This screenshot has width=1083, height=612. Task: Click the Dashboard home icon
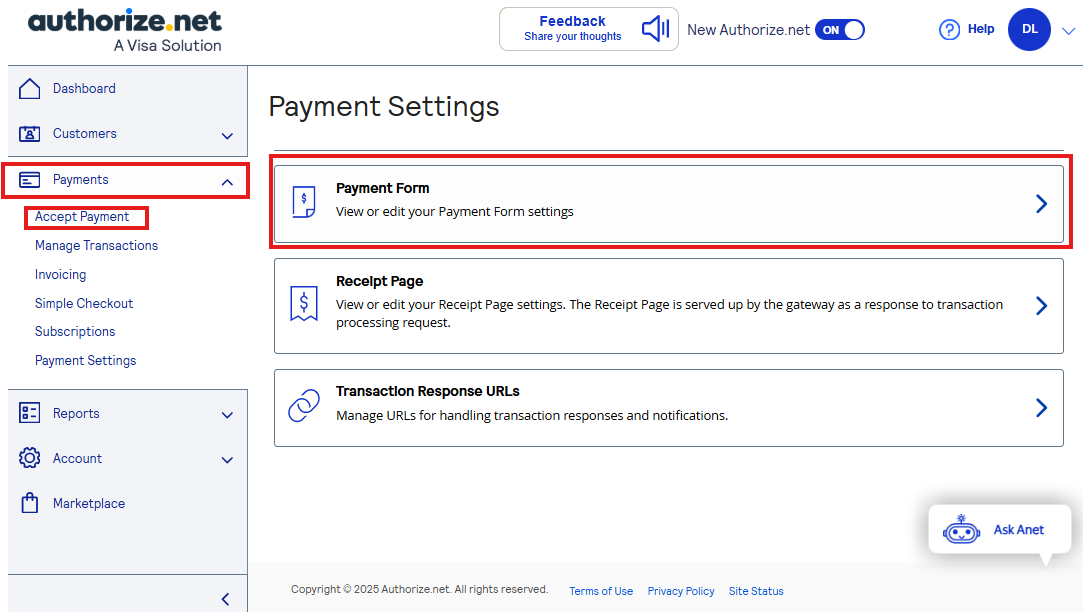(30, 89)
